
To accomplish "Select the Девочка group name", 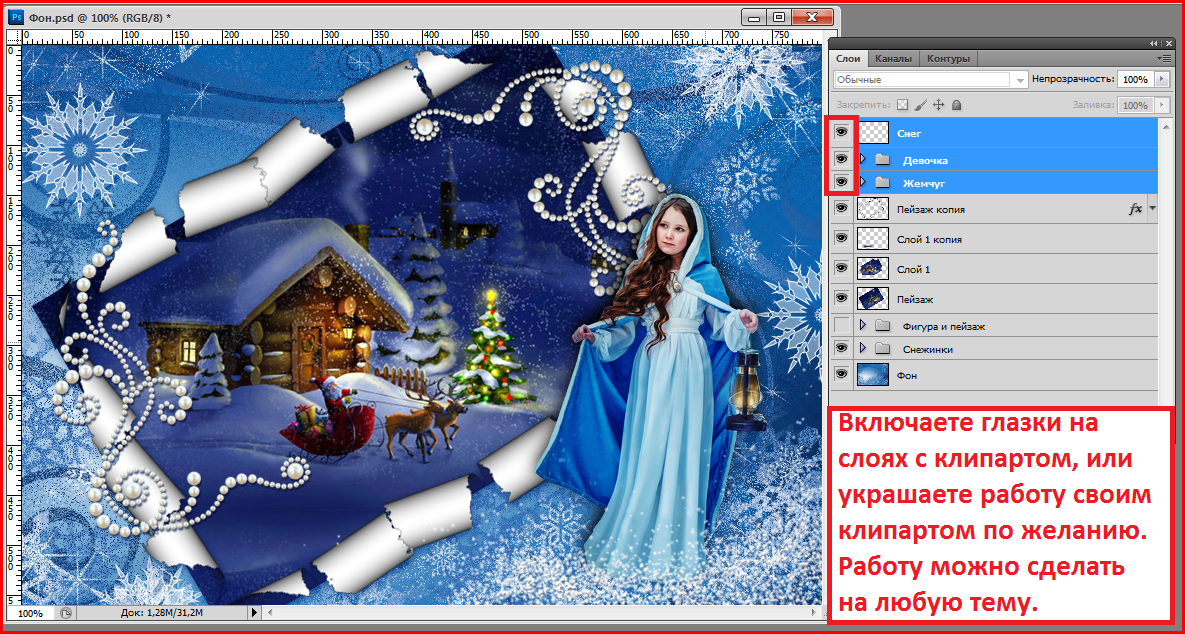I will (925, 160).
